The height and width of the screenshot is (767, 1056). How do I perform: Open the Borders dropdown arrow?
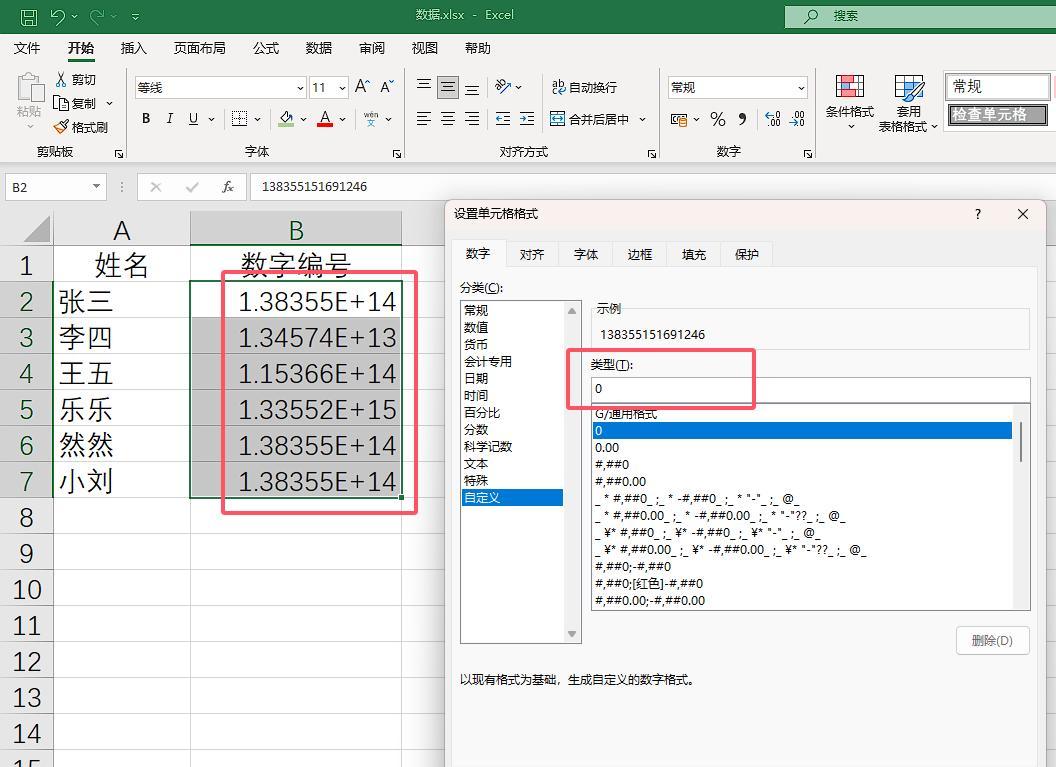point(257,119)
